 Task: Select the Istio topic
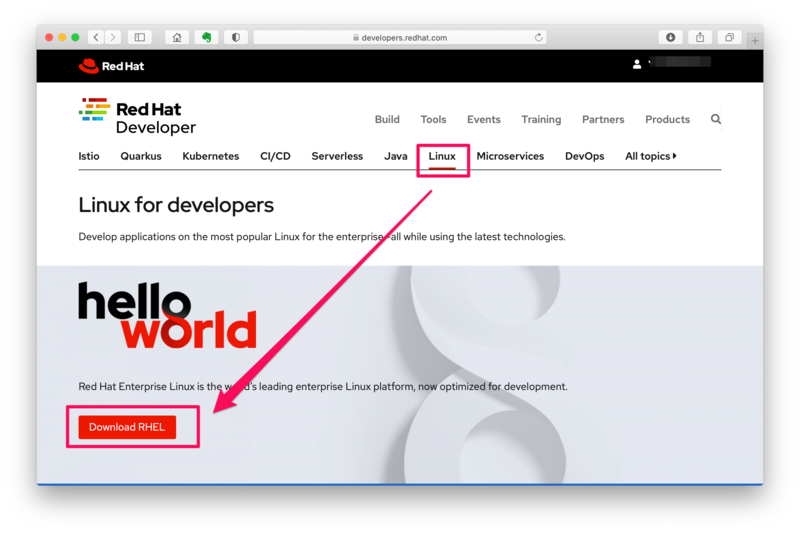tap(89, 156)
